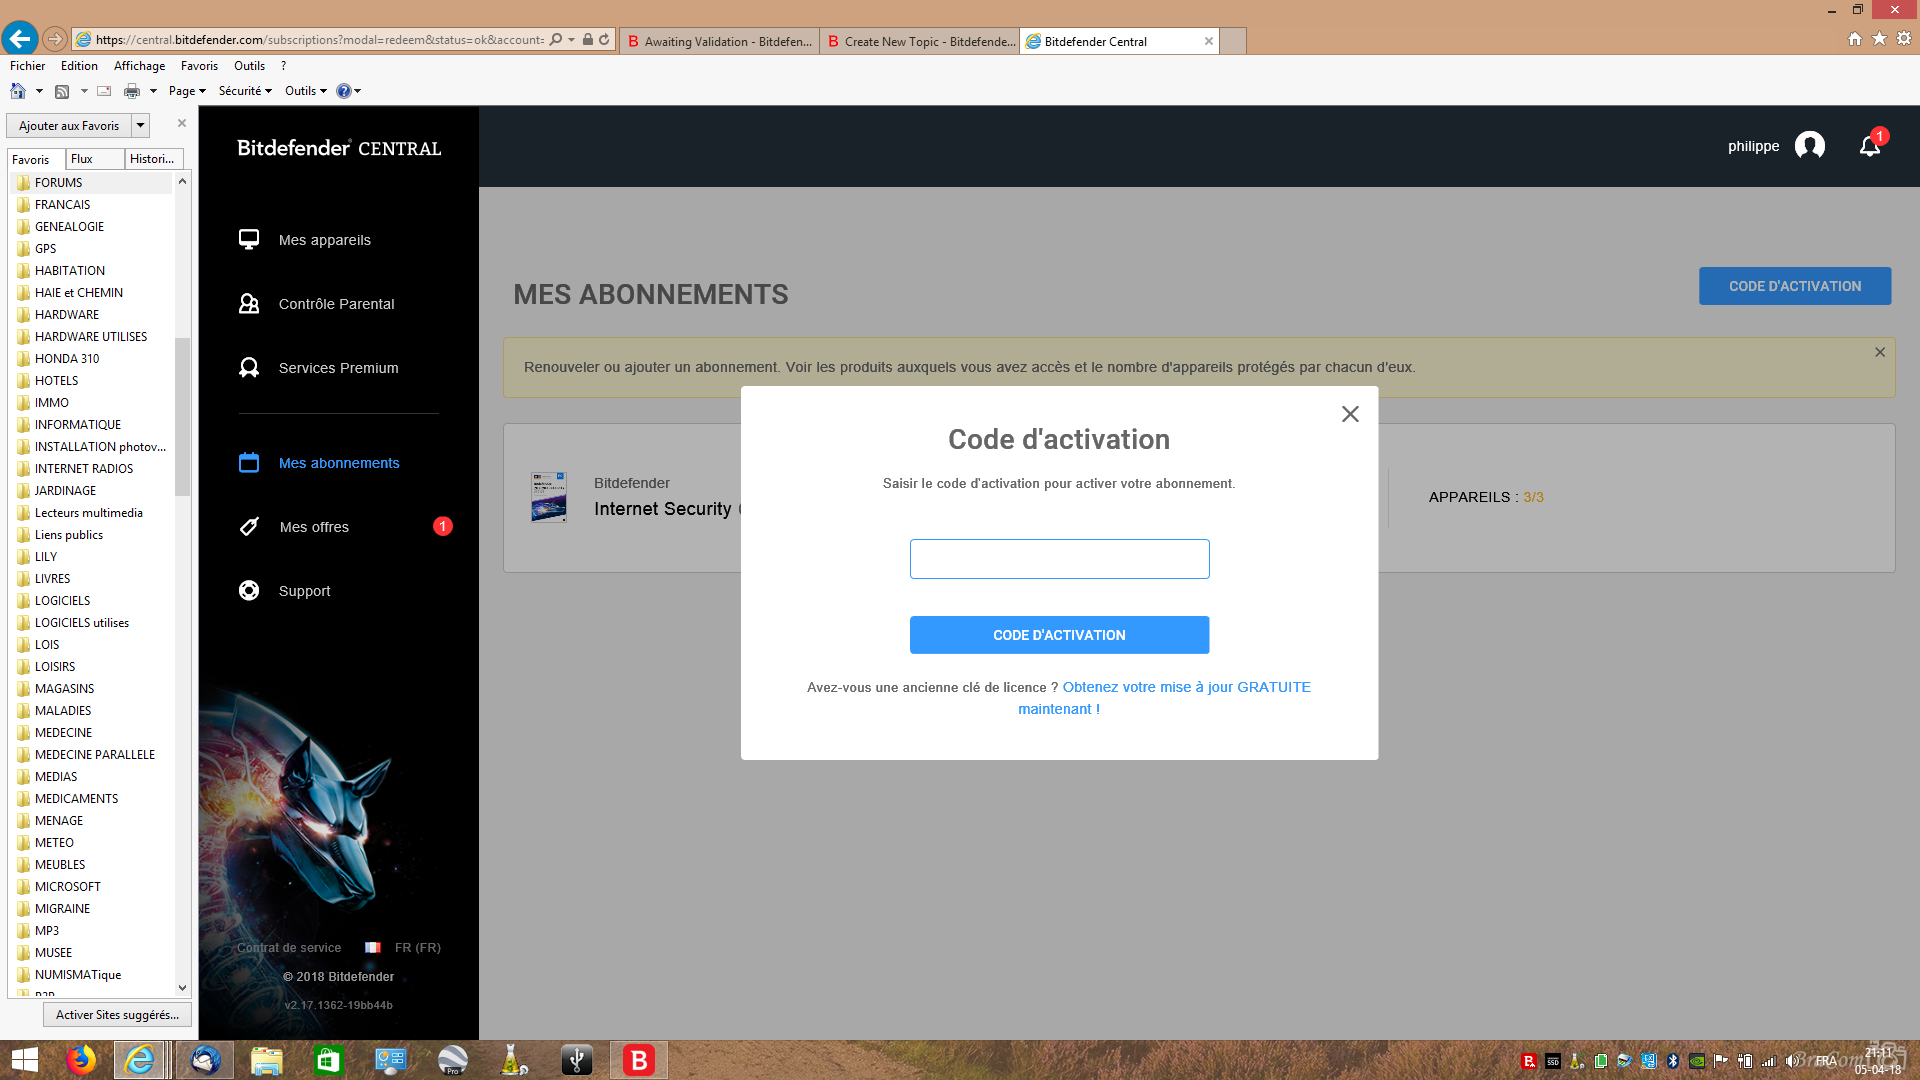Open the Windows Start button

(x=24, y=1060)
